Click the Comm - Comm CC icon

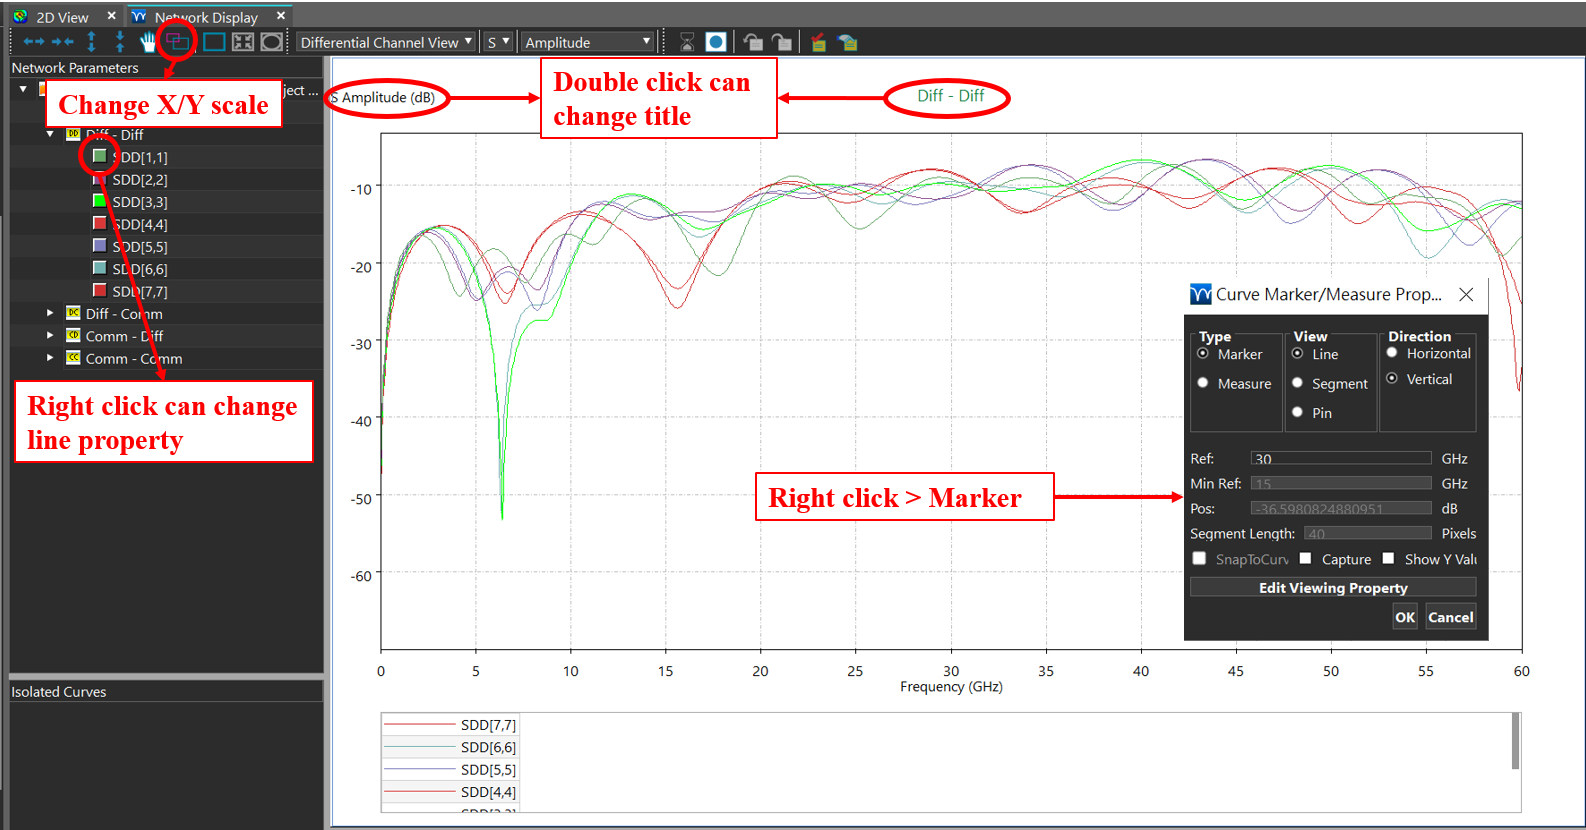click(x=73, y=358)
